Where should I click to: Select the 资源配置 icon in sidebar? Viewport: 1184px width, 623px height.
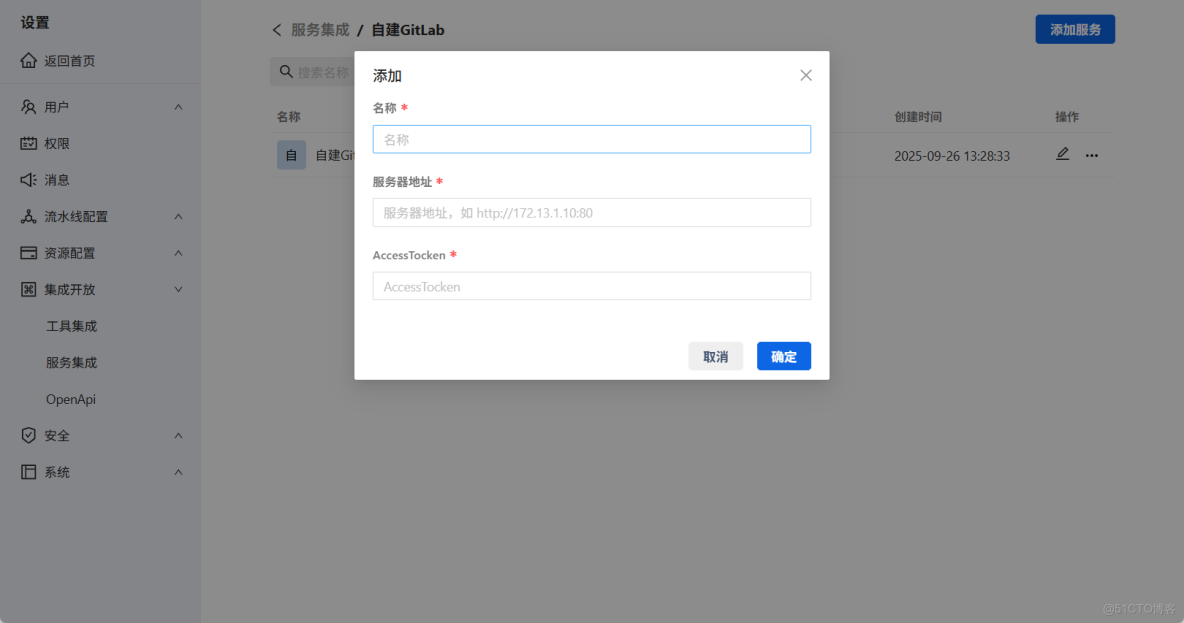click(x=26, y=253)
